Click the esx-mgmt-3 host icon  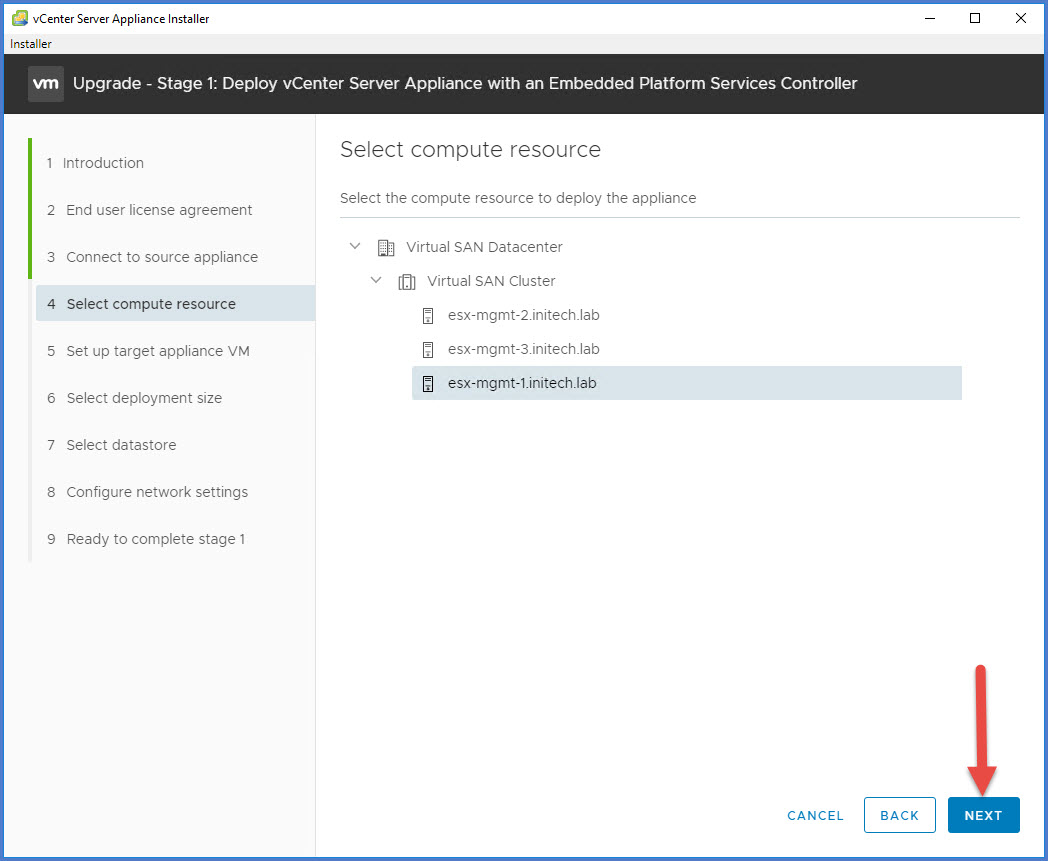click(x=428, y=350)
